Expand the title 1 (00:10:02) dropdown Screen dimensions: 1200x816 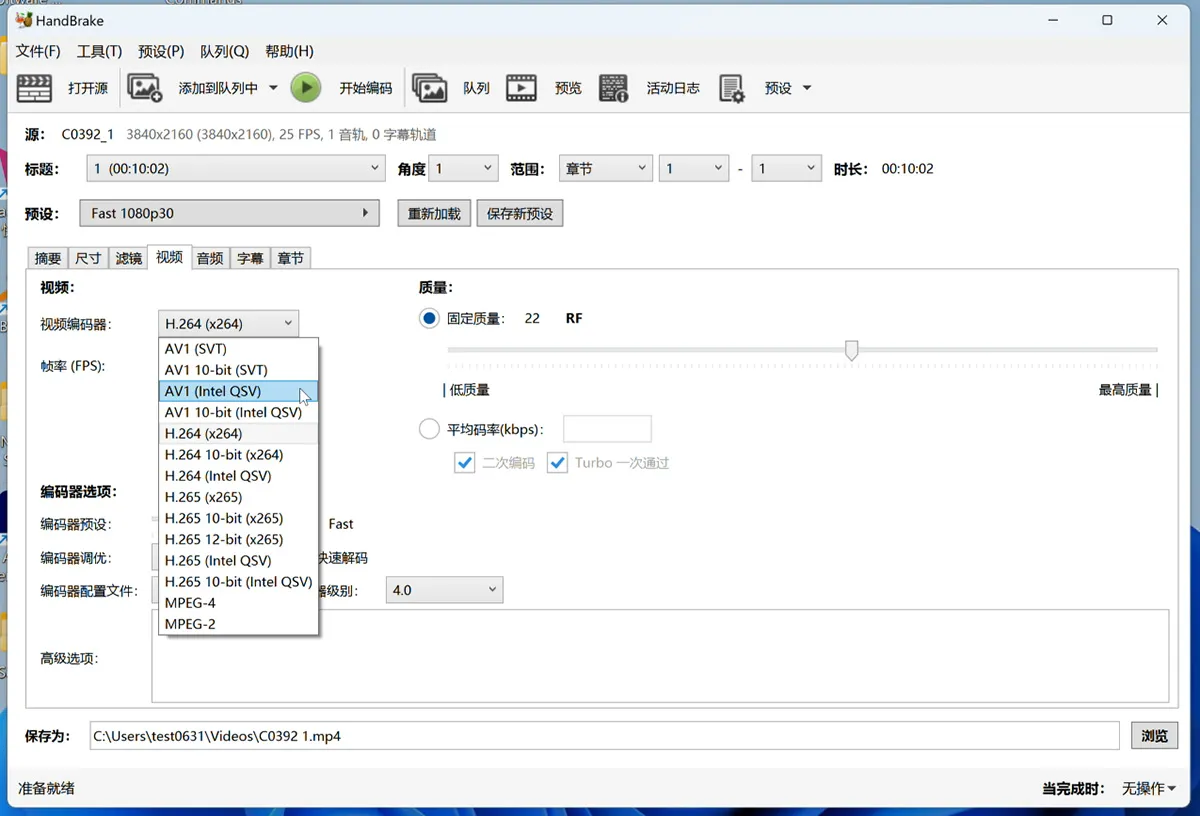[235, 169]
